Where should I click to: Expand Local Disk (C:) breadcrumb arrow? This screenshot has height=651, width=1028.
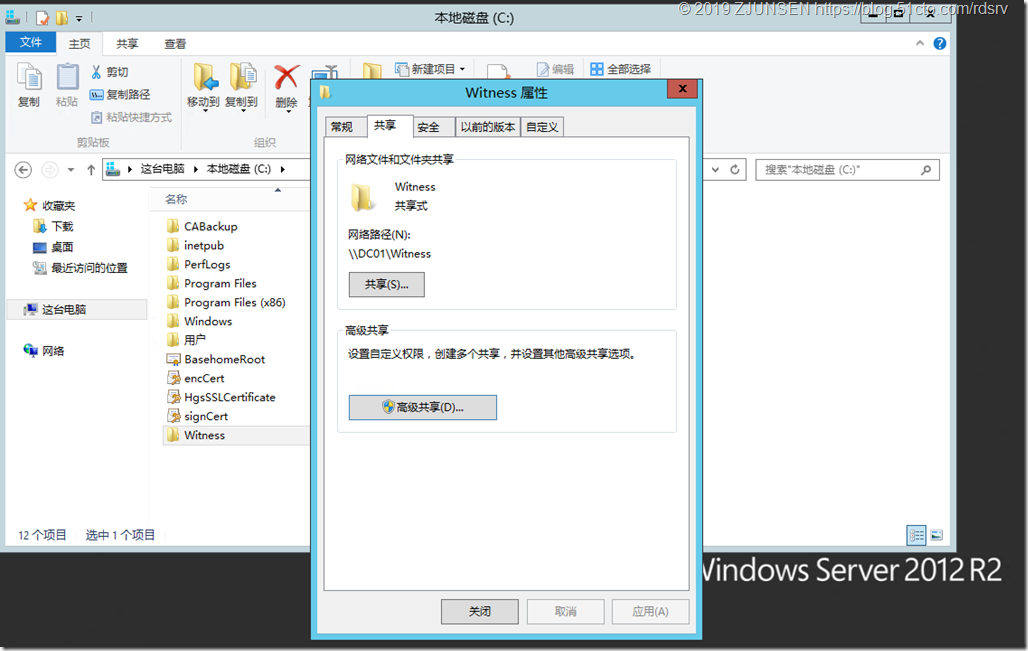[283, 169]
